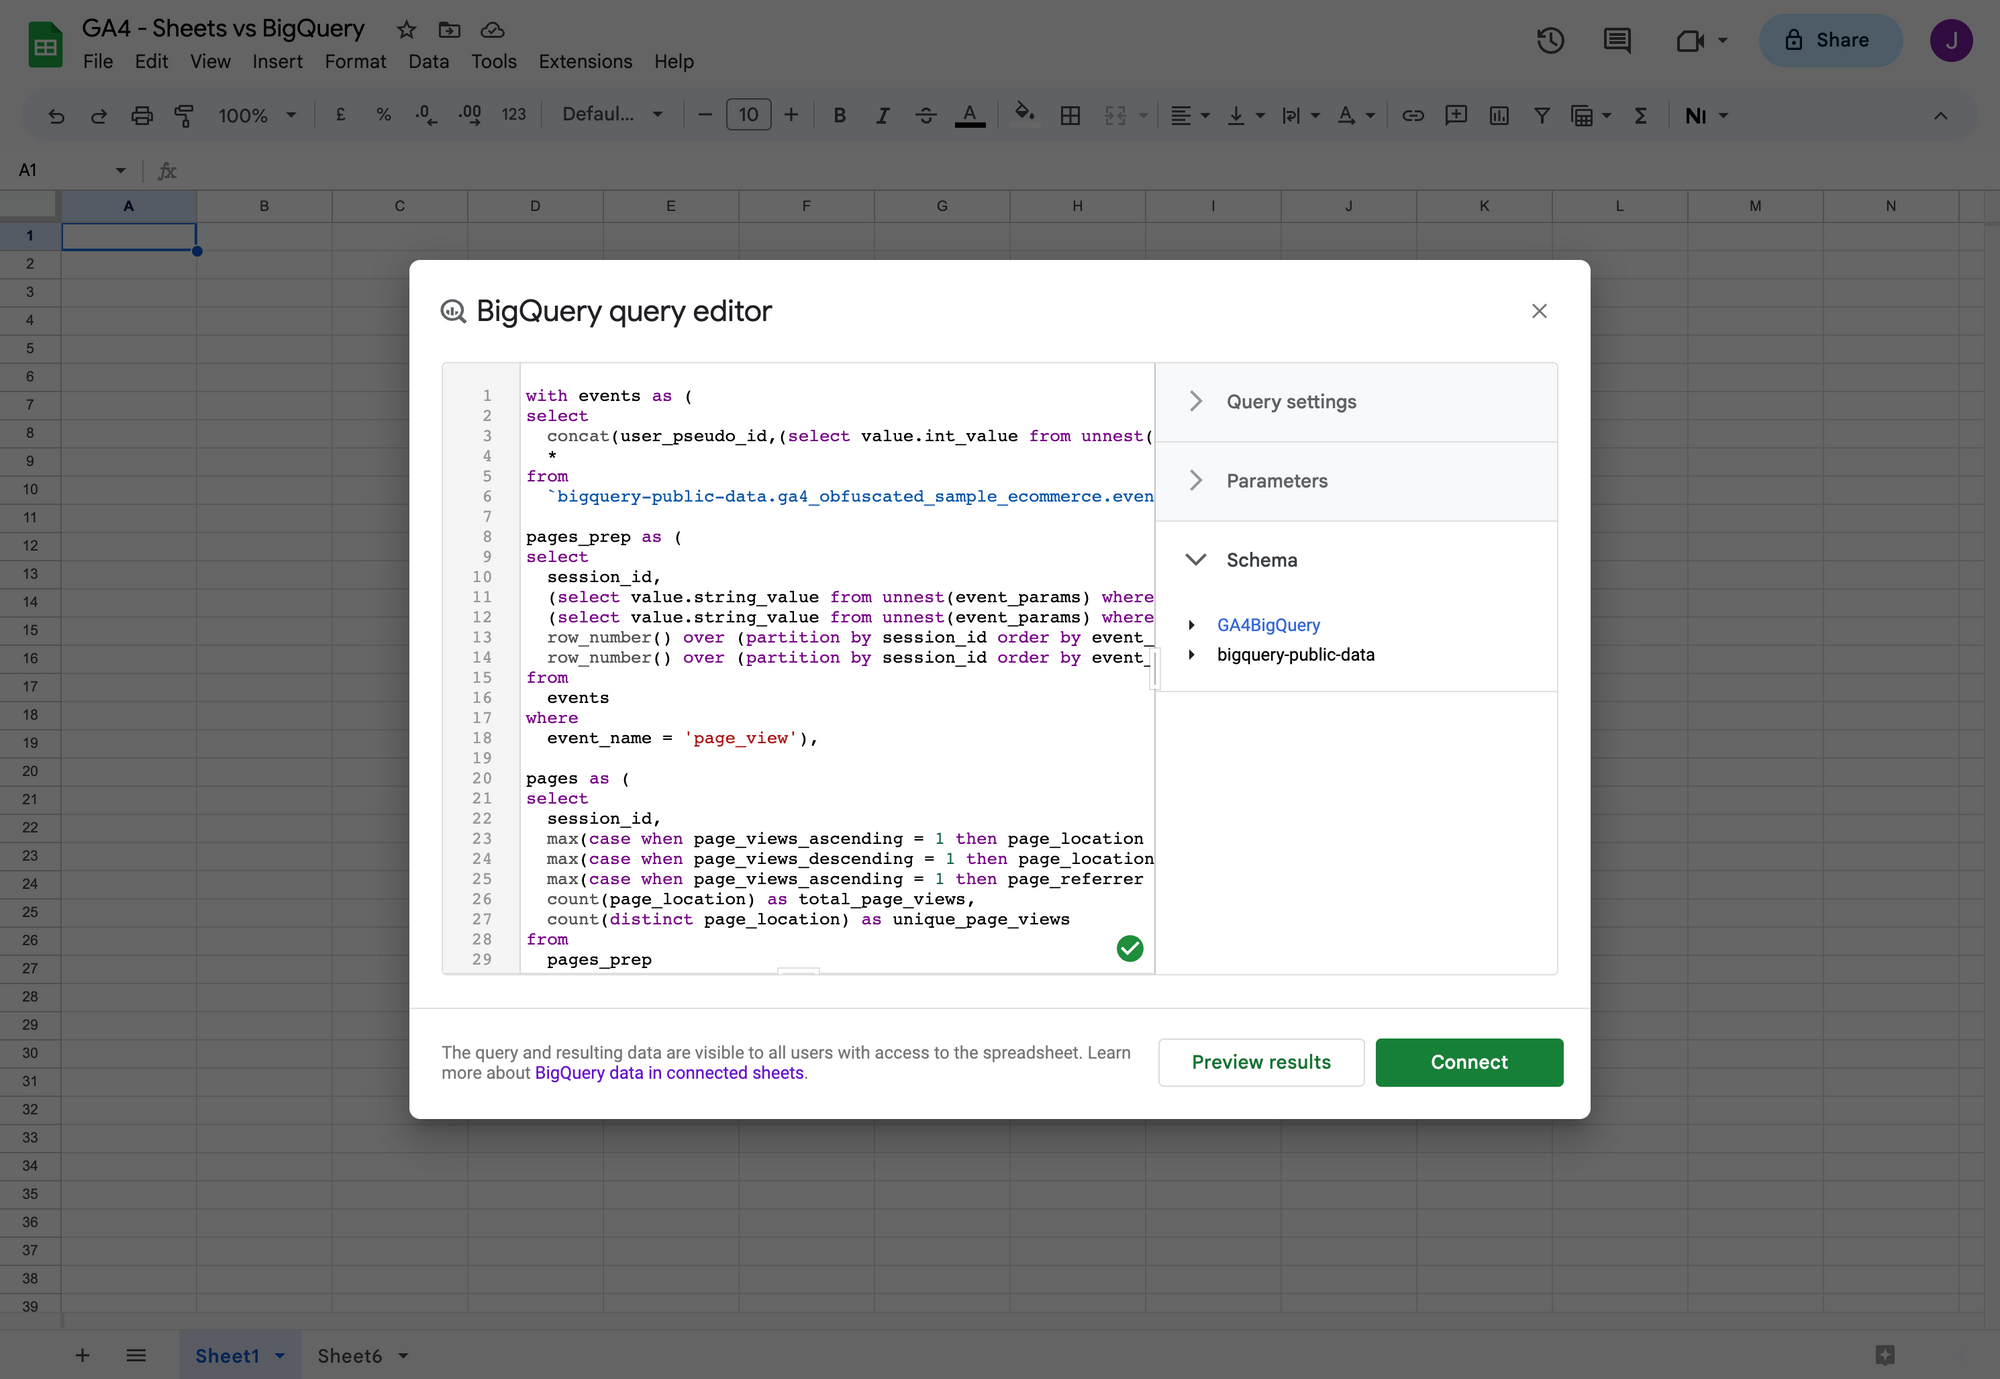
Task: Expand the GA4BigQuery project tree
Action: point(1191,625)
